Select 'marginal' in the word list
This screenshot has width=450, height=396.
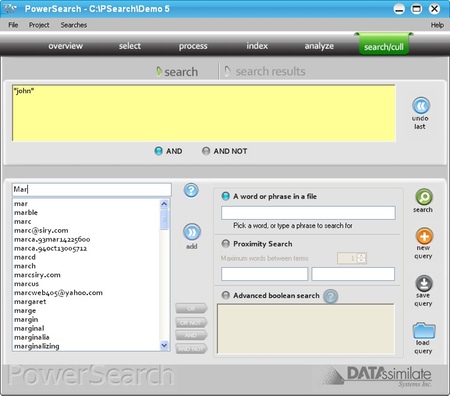pyautogui.click(x=29, y=328)
